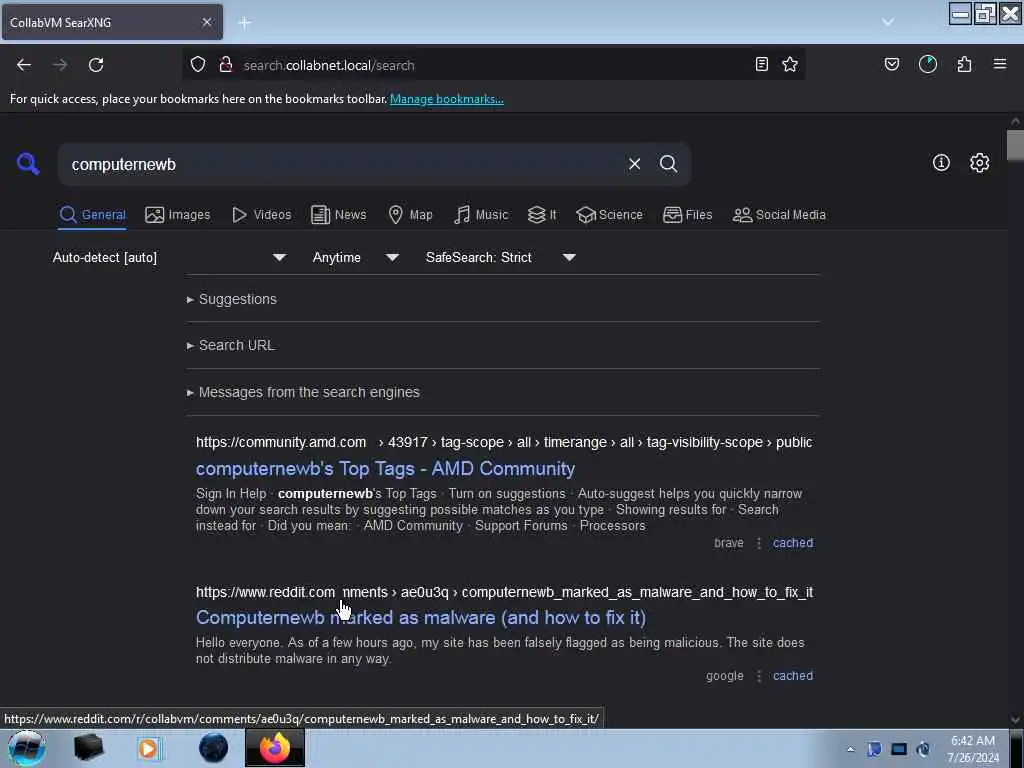Click the address bar URL field

click(493, 65)
